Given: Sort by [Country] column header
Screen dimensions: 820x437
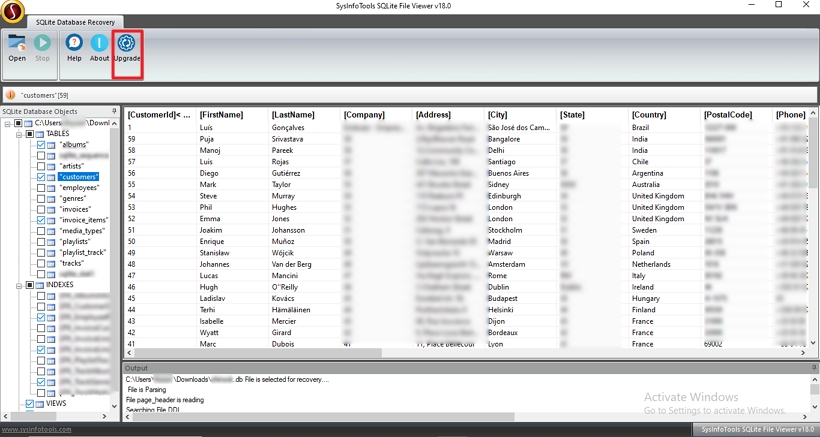Looking at the screenshot, I should point(664,114).
